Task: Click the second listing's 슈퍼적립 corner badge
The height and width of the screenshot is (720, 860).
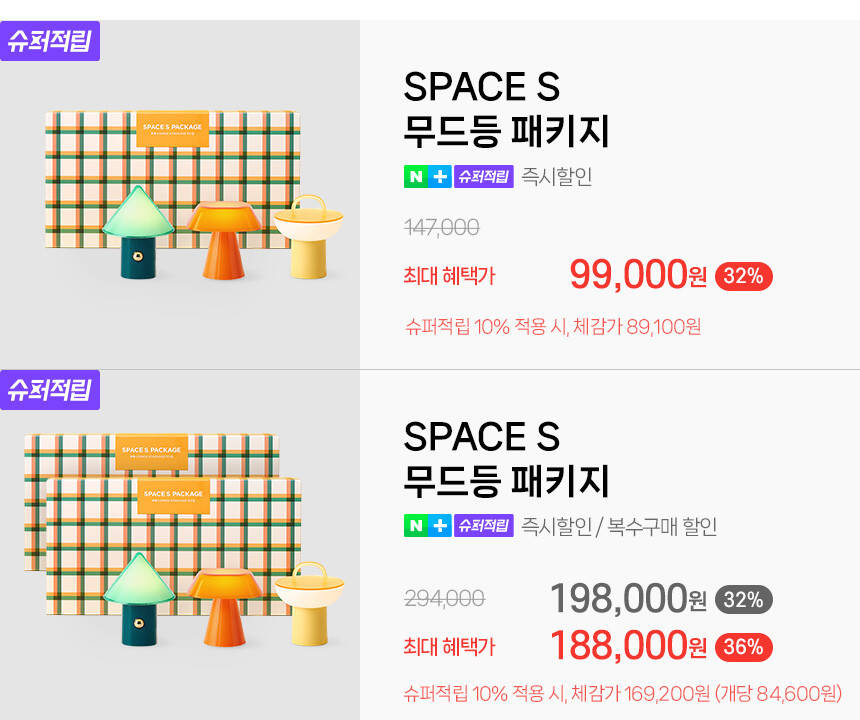Action: [x=50, y=390]
